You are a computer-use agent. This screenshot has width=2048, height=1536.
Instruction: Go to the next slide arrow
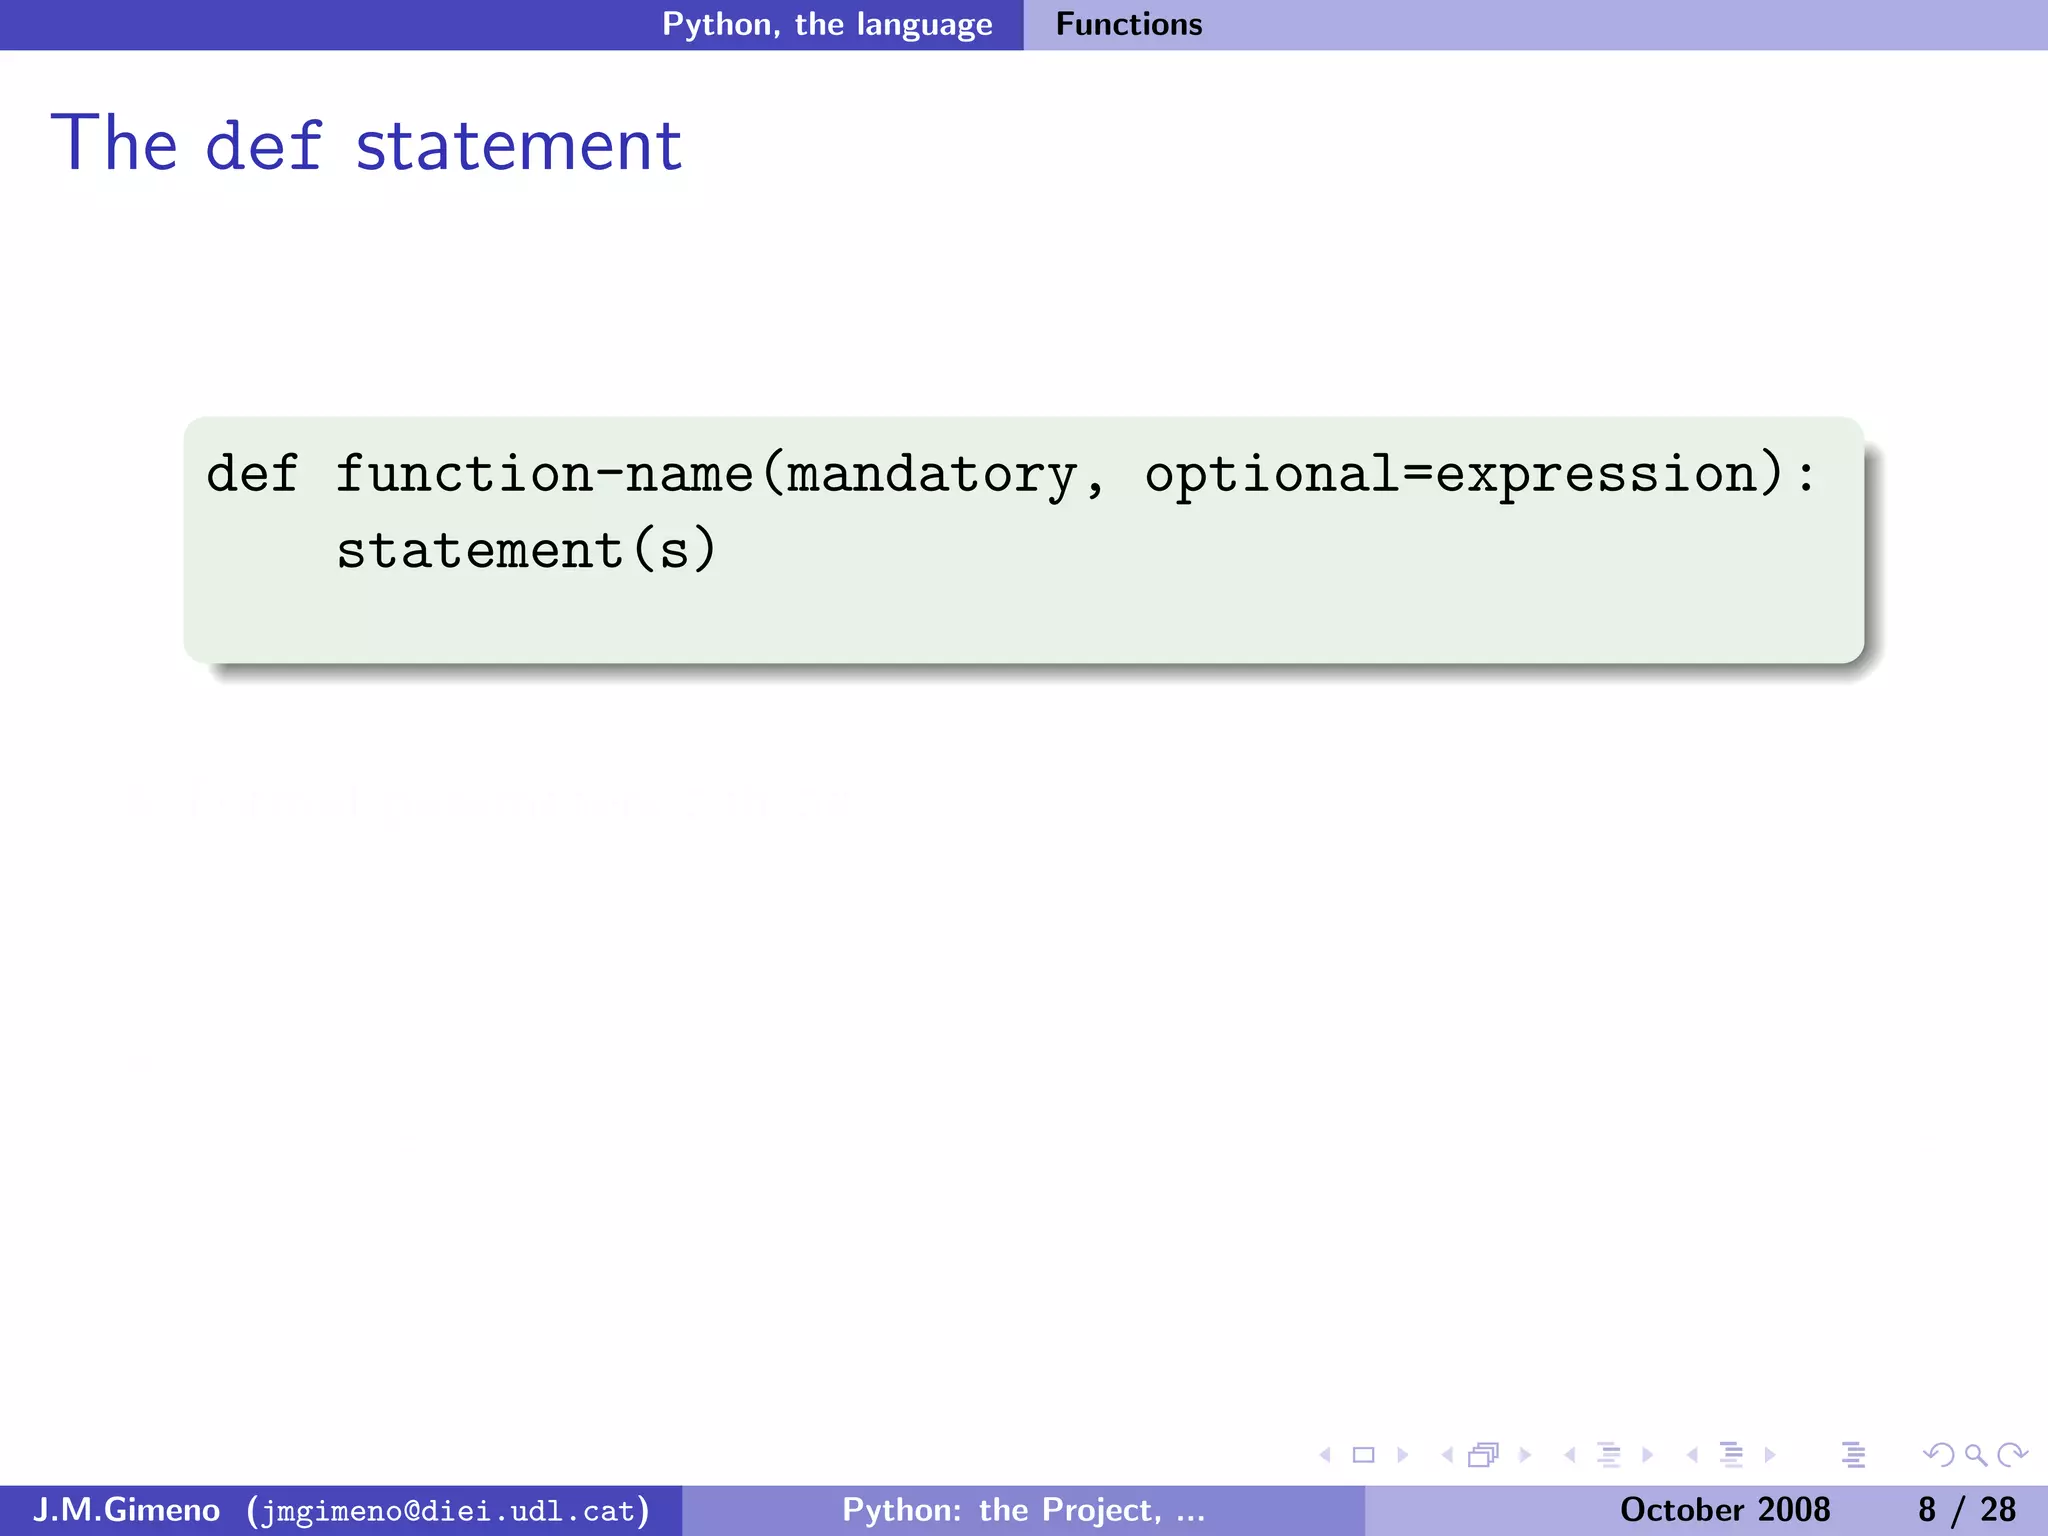tap(1402, 1455)
